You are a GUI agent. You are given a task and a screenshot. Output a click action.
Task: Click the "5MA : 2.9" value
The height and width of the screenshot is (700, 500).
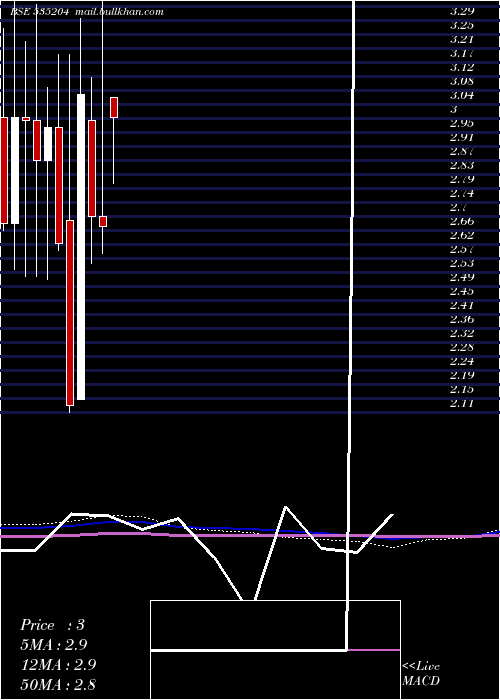pos(54,645)
